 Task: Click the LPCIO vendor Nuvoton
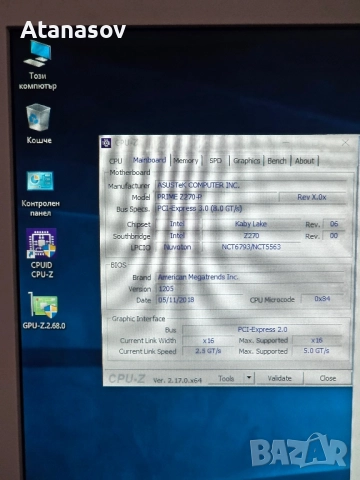click(x=177, y=247)
